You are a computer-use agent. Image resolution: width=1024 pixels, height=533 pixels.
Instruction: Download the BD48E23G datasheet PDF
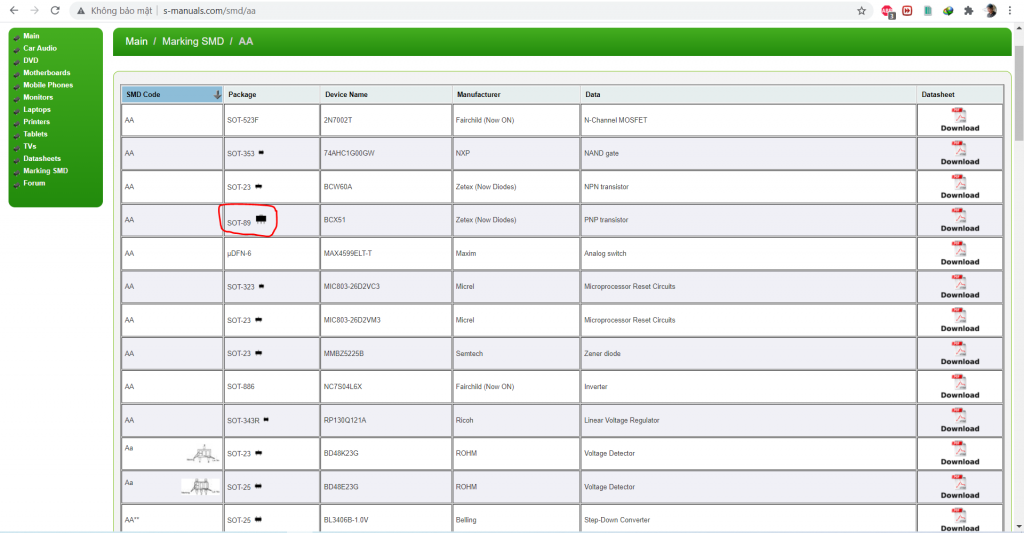coord(959,487)
